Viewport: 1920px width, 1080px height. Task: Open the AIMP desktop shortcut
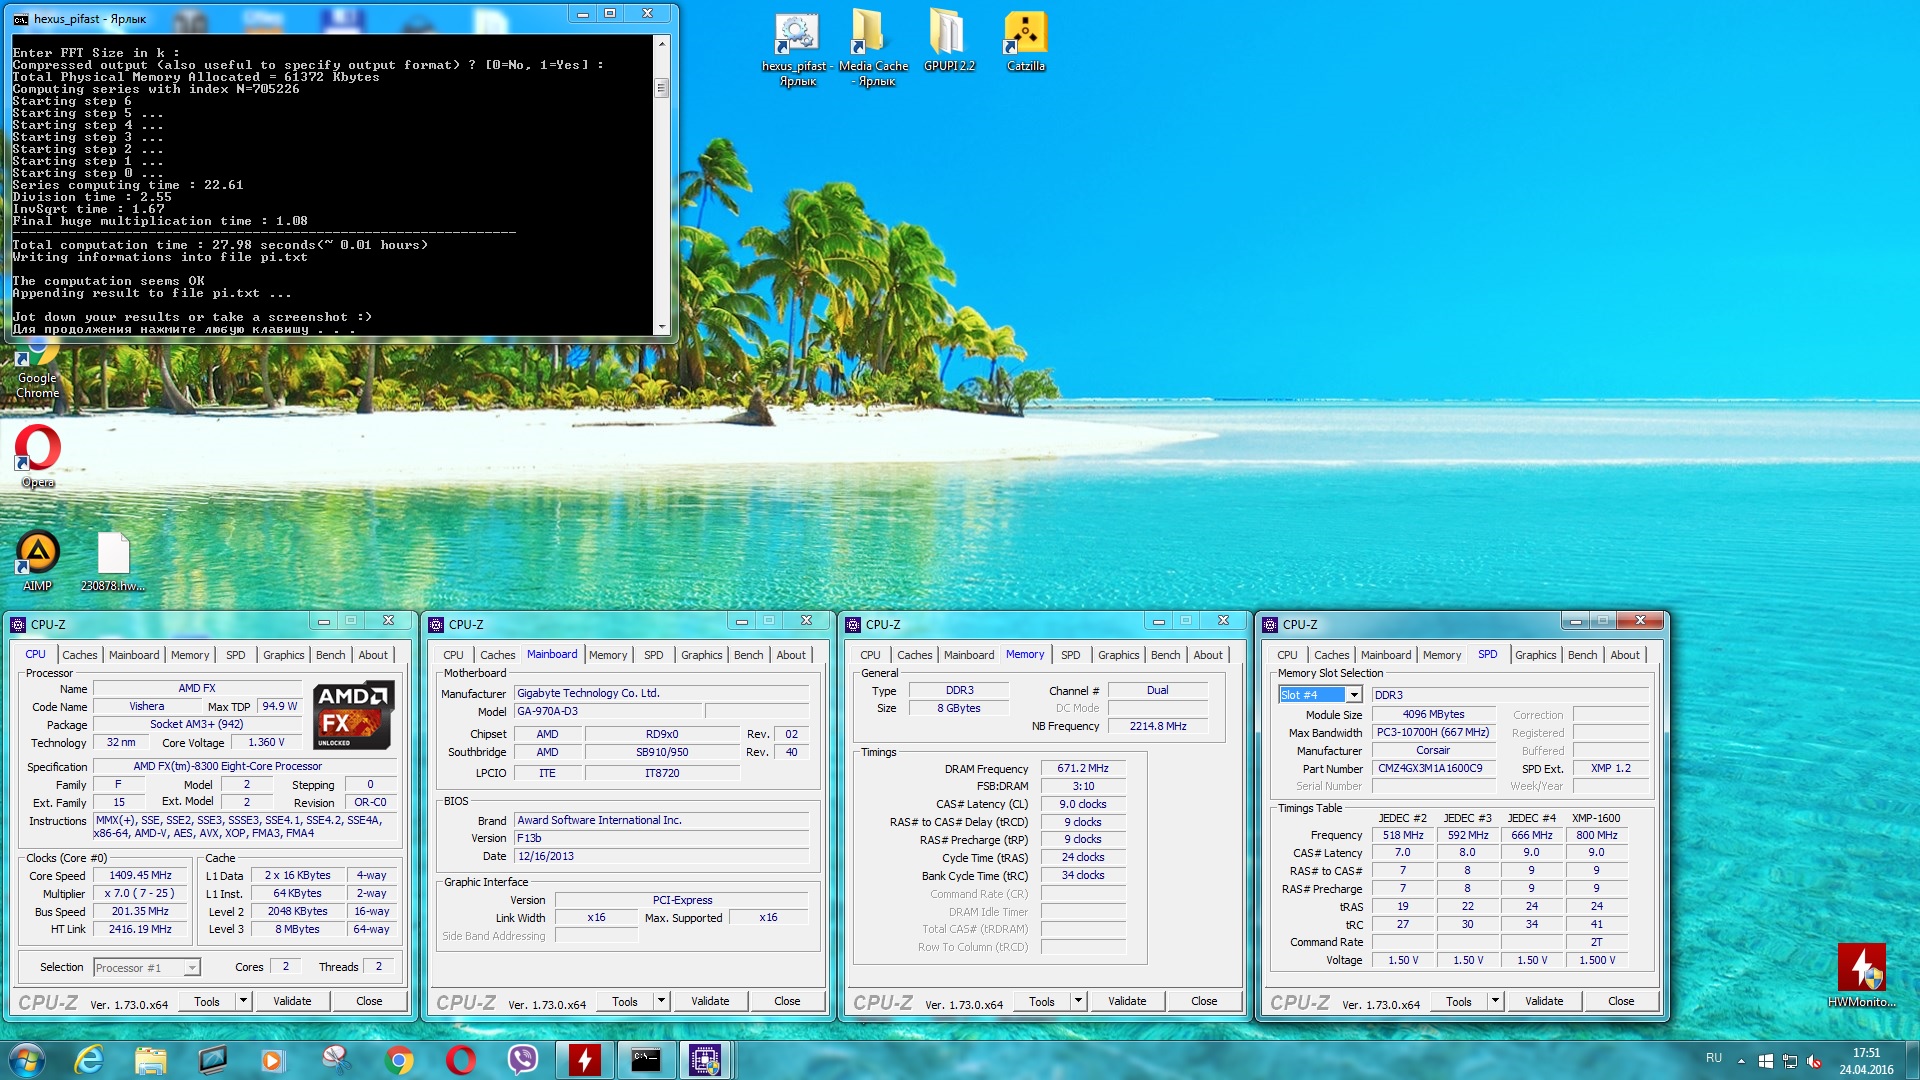pos(37,561)
